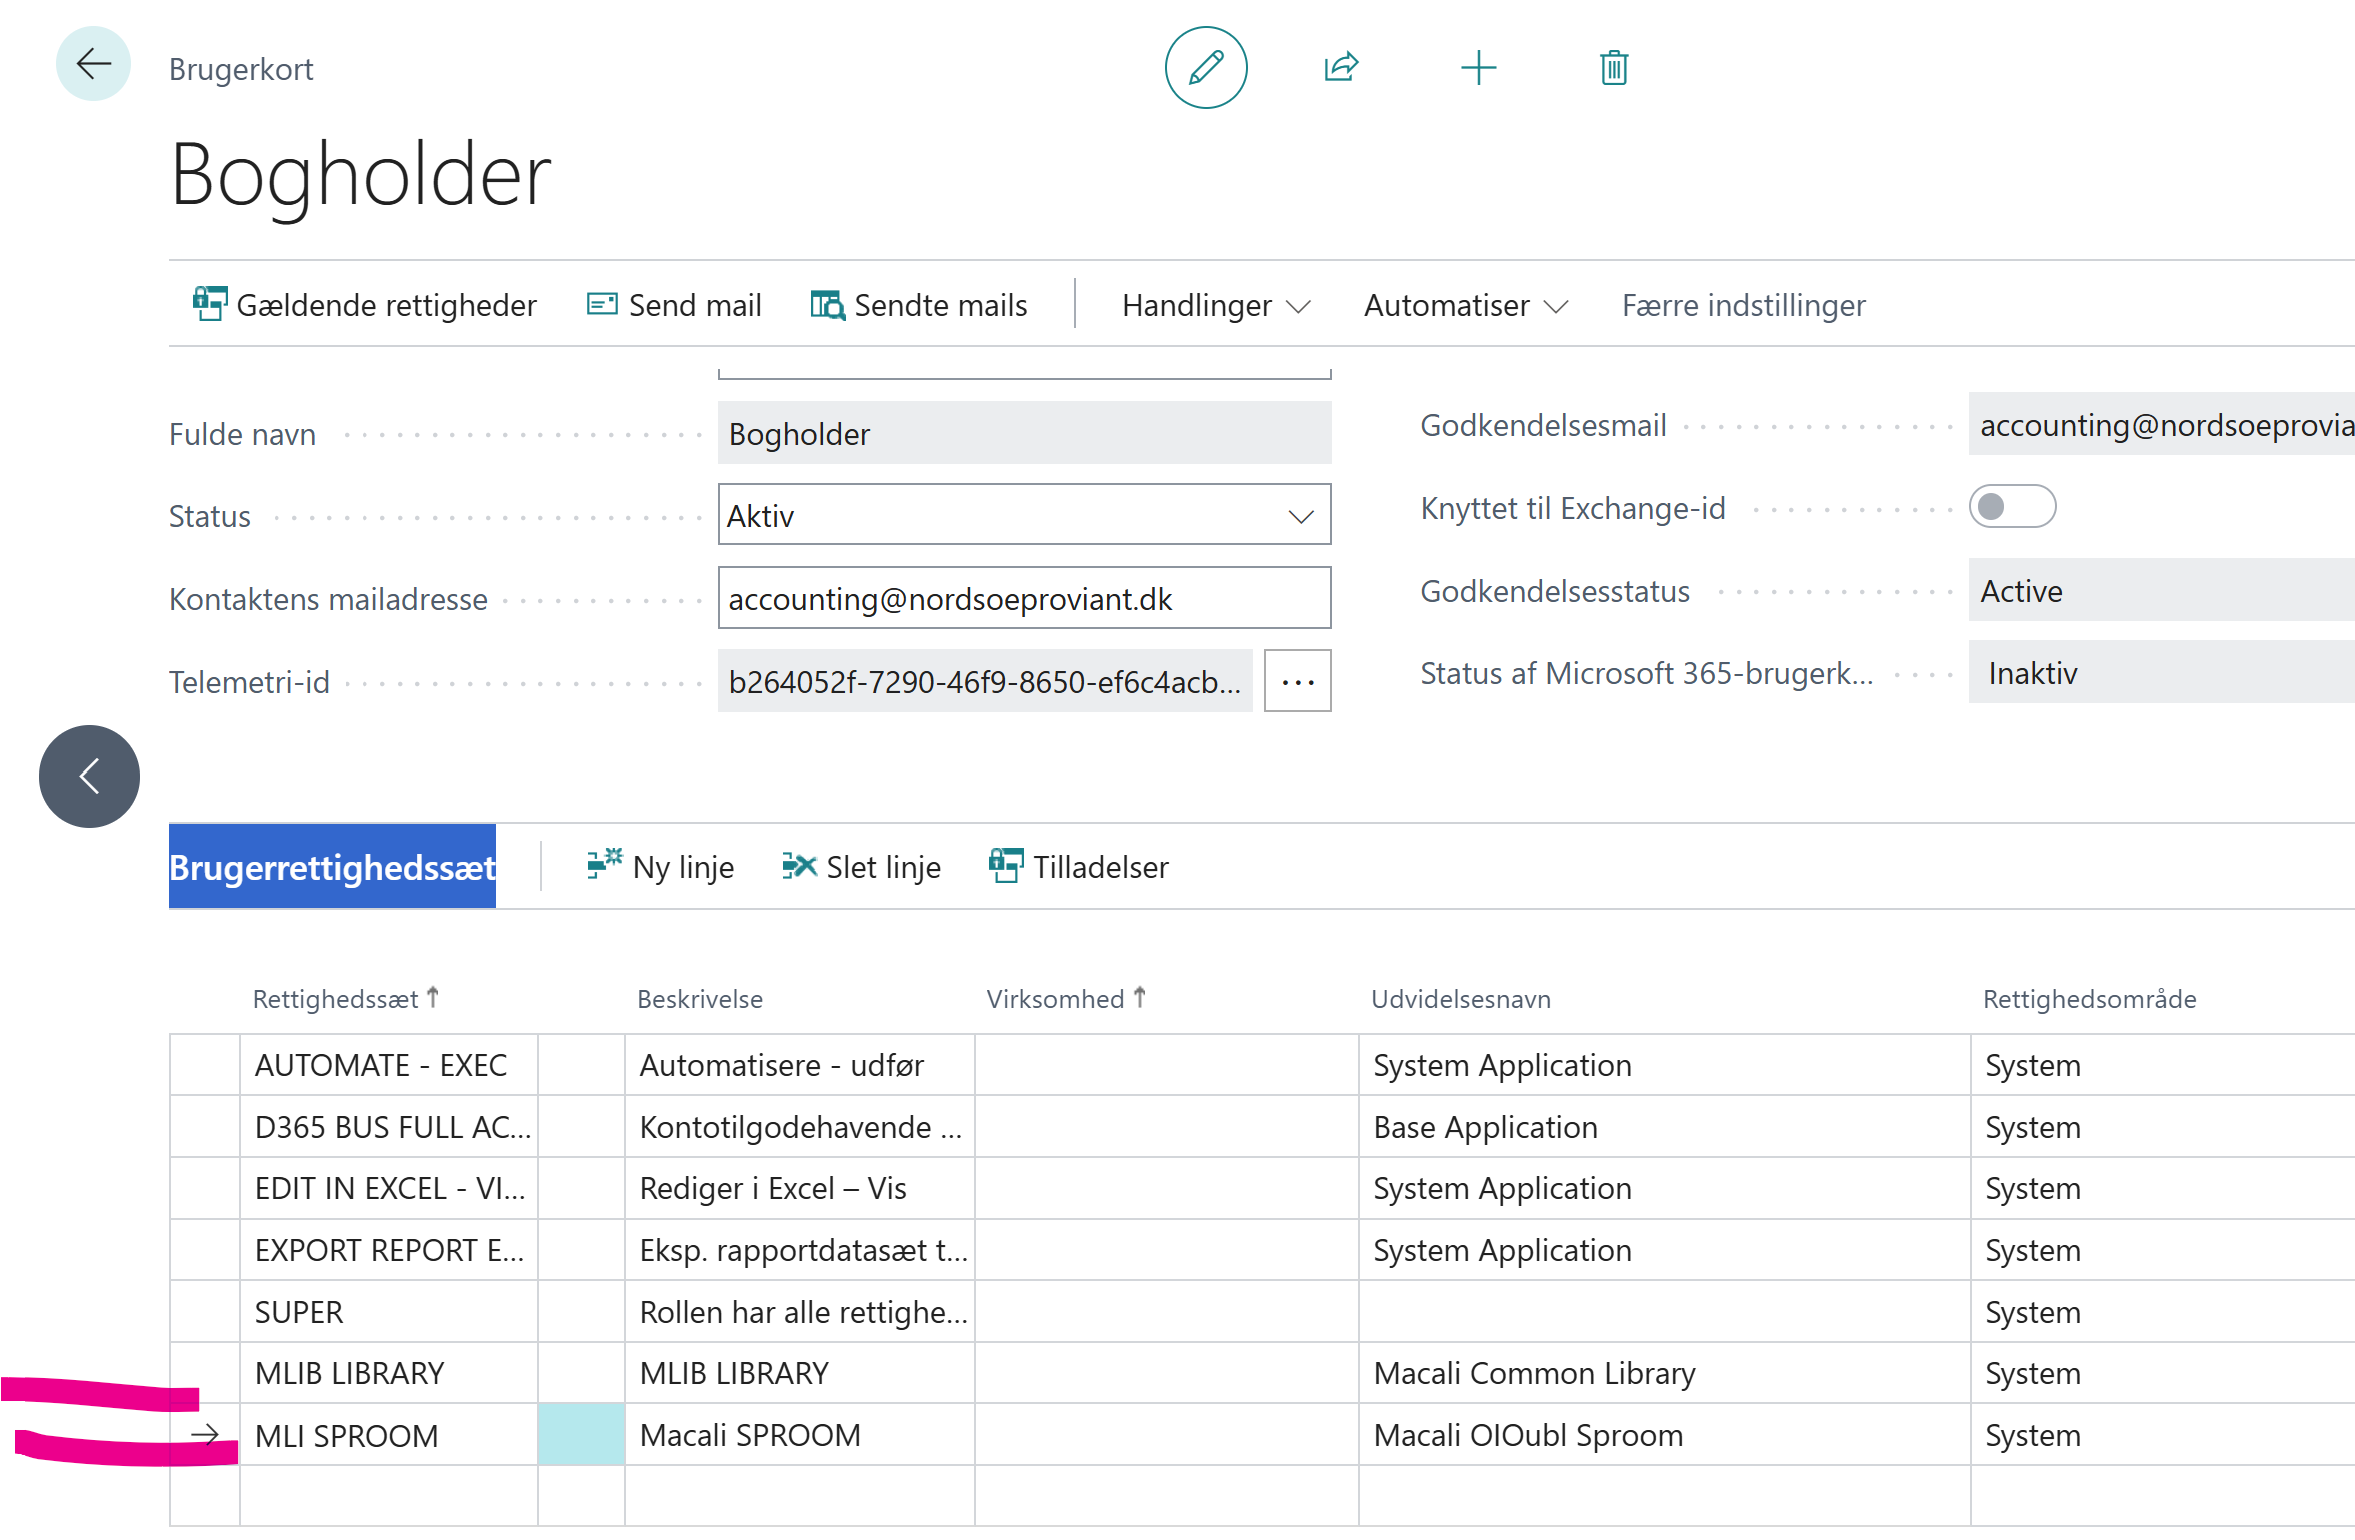Toggle Knyttet til Exchange-id switch

click(x=2011, y=507)
